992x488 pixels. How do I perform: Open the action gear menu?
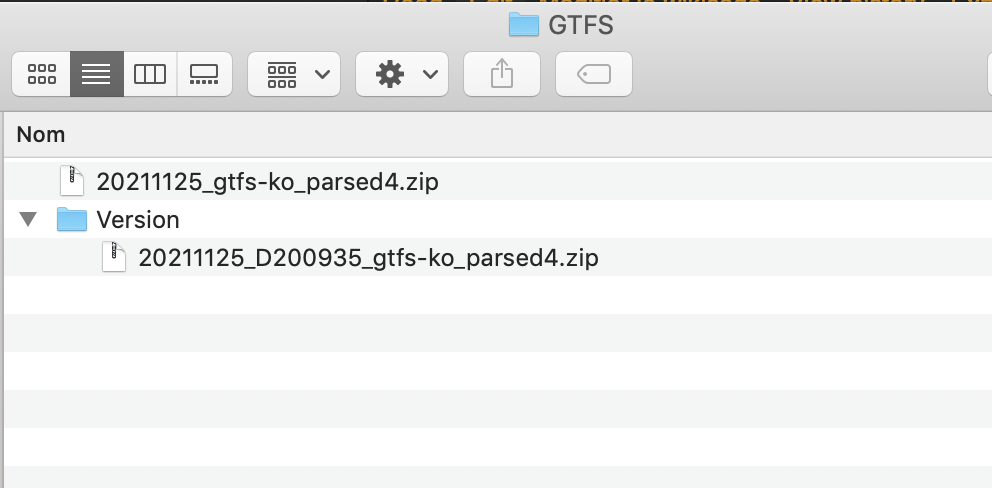[401, 74]
